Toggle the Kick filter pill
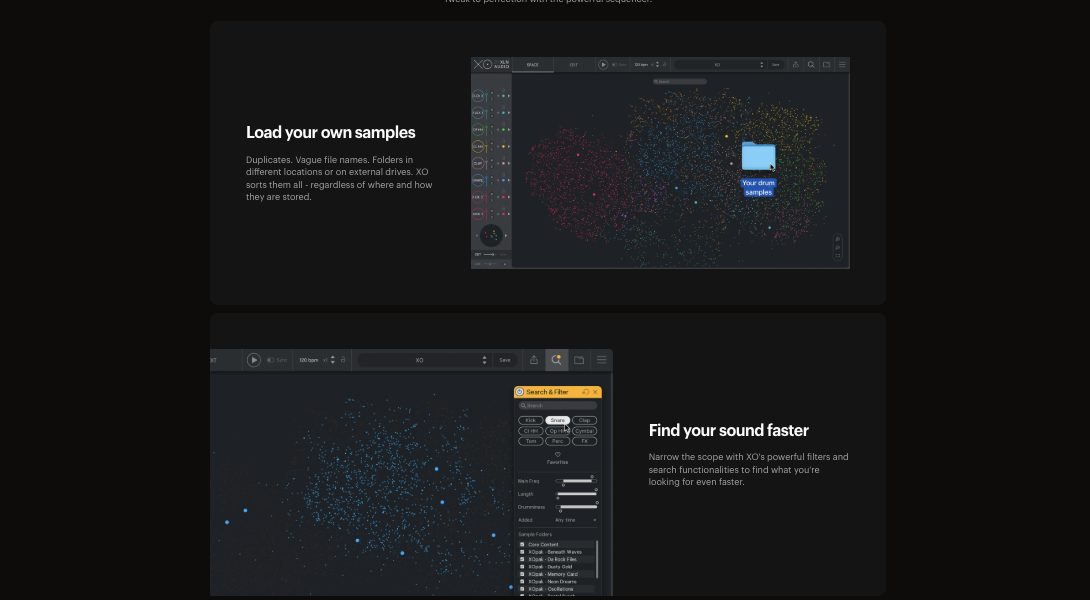1090x600 pixels. [x=531, y=421]
